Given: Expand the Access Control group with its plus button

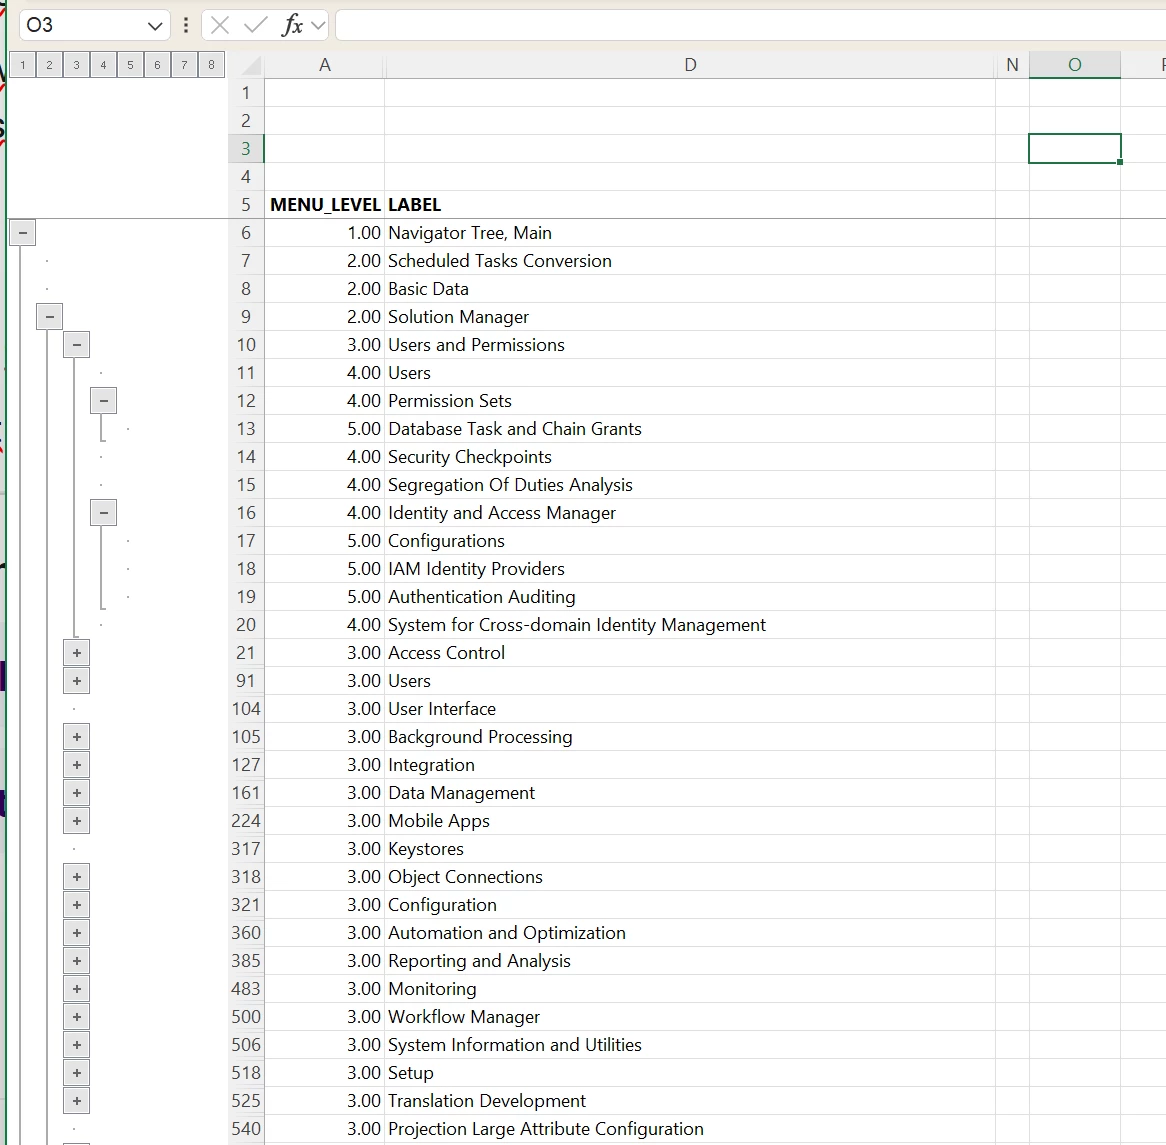Looking at the screenshot, I should point(77,652).
